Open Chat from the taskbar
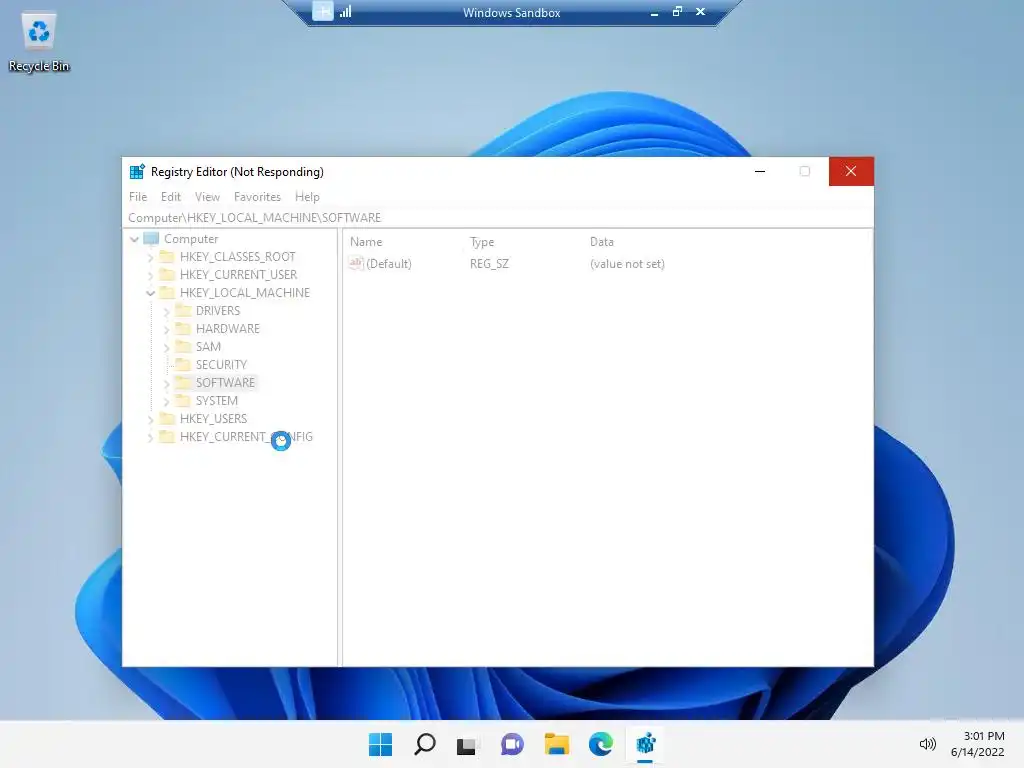The height and width of the screenshot is (768, 1024). [x=512, y=744]
